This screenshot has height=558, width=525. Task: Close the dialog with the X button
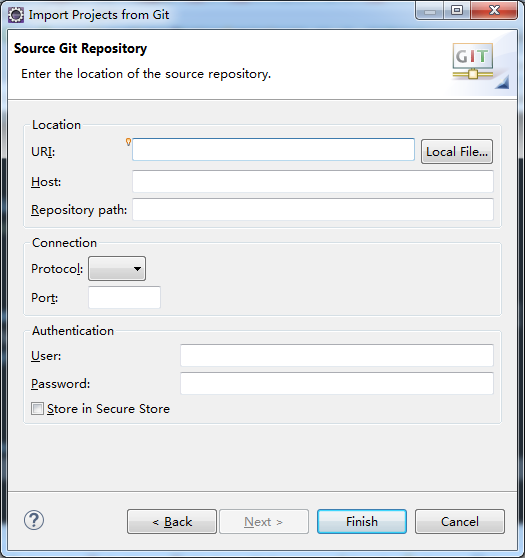click(494, 10)
